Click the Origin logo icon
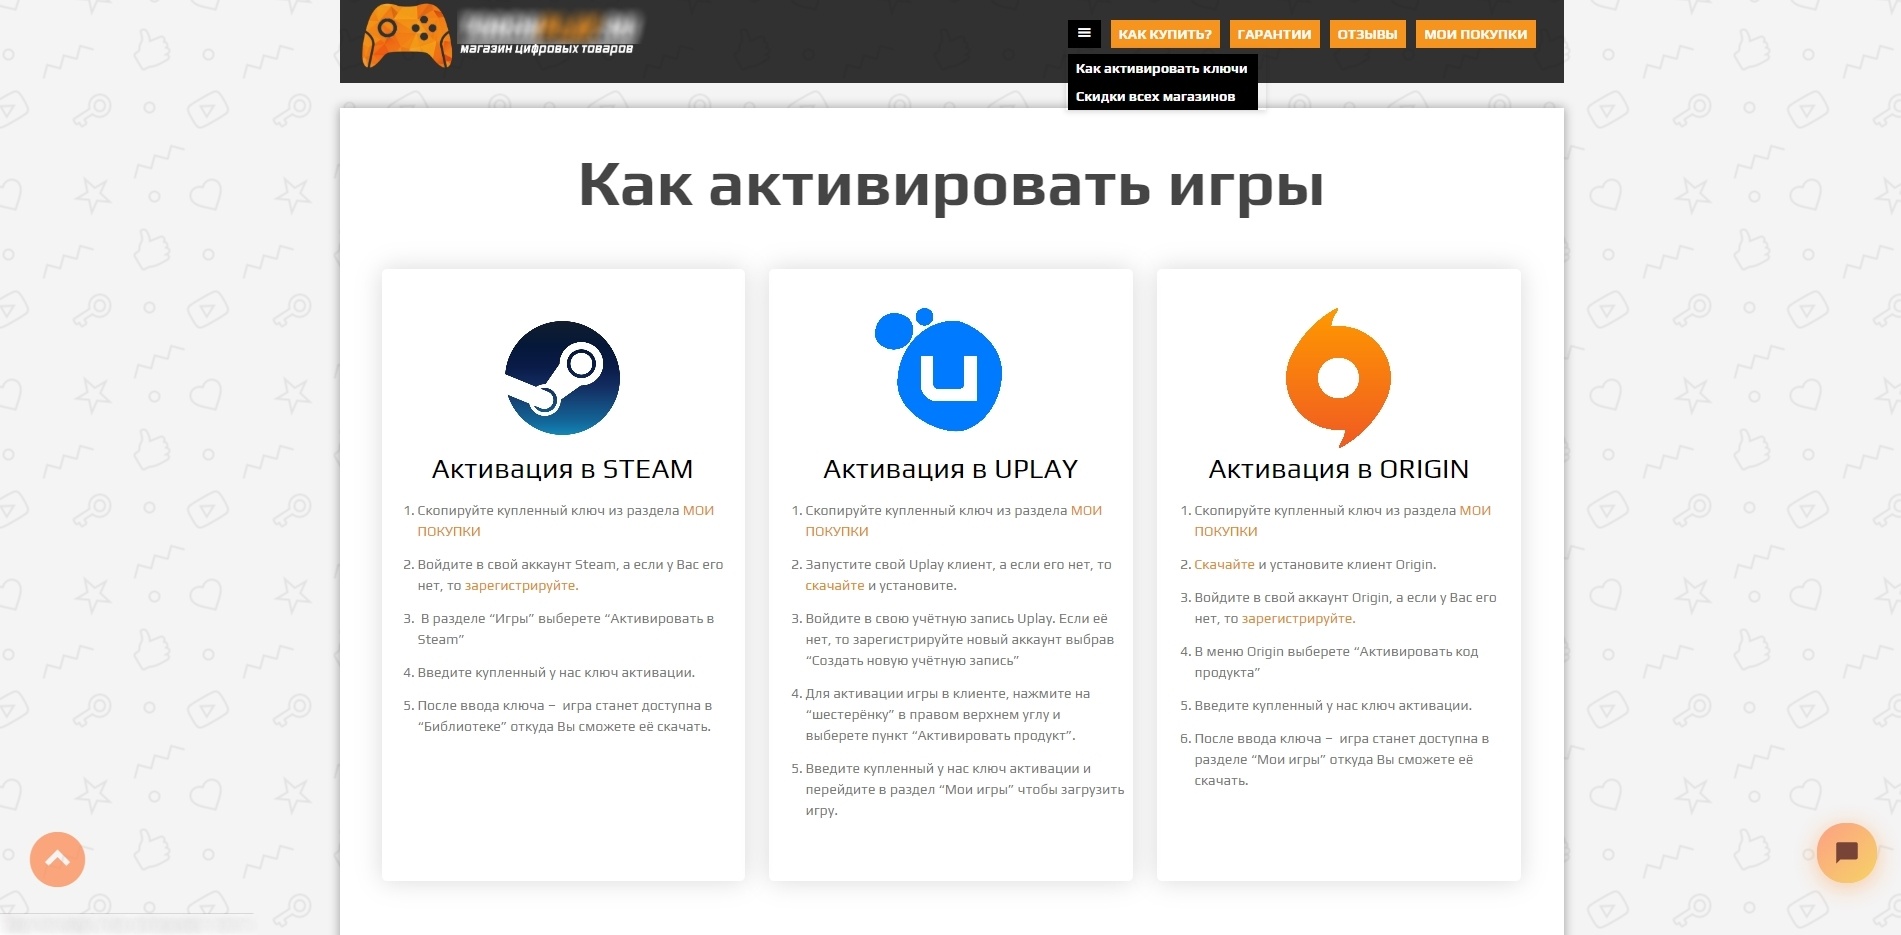This screenshot has height=935, width=1901. (1338, 377)
